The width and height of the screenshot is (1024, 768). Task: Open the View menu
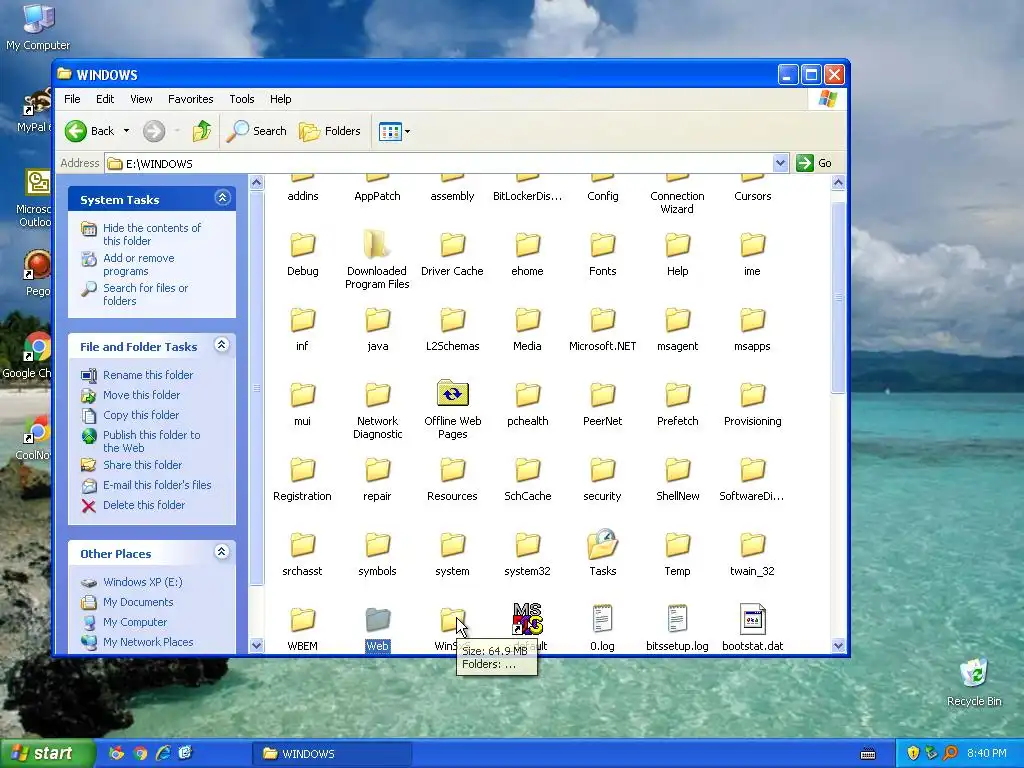pos(141,99)
